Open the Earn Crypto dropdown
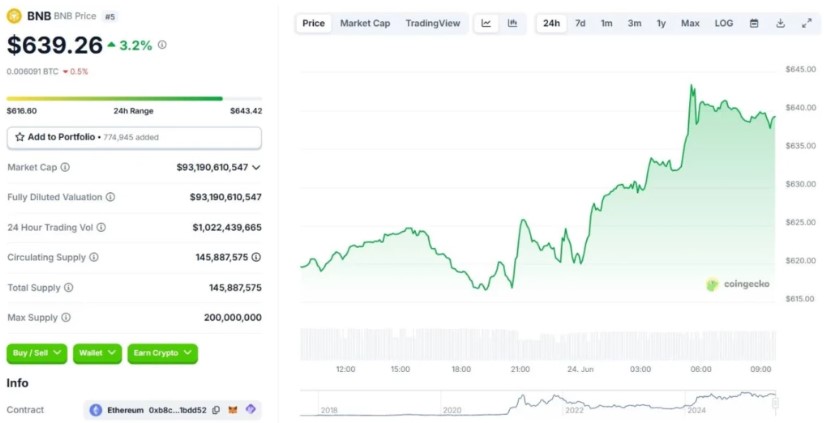Screen dimensions: 830x423 click(163, 353)
